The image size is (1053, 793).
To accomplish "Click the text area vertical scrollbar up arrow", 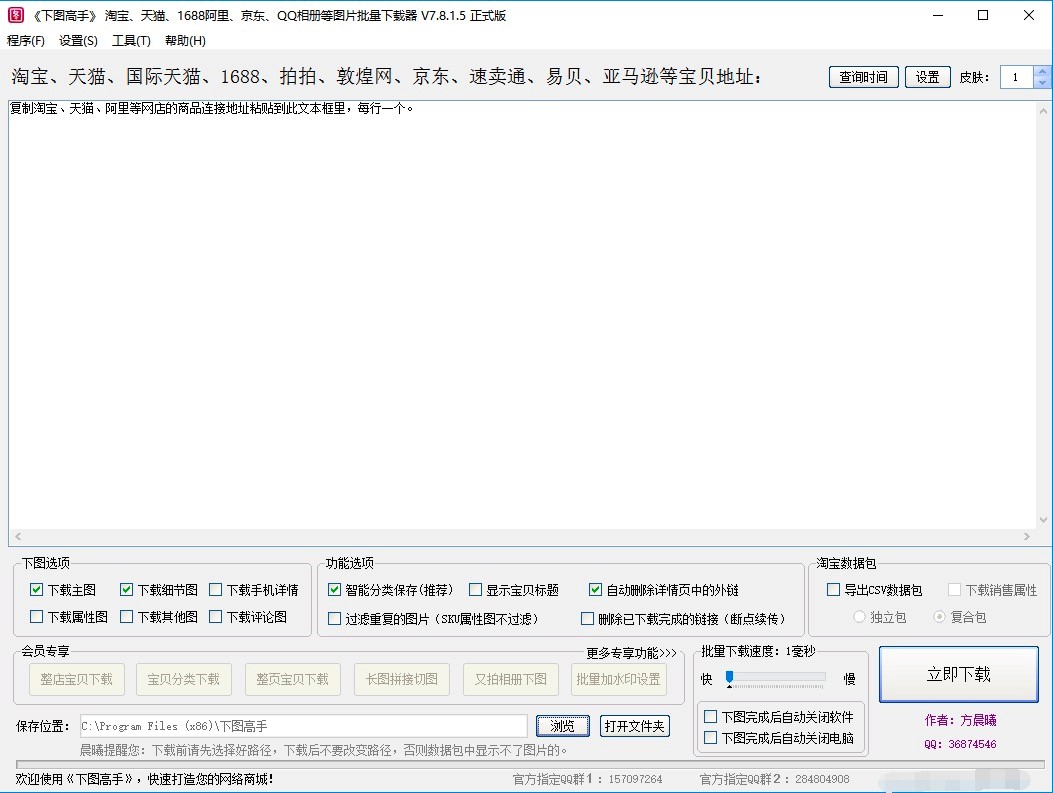I will (1043, 111).
